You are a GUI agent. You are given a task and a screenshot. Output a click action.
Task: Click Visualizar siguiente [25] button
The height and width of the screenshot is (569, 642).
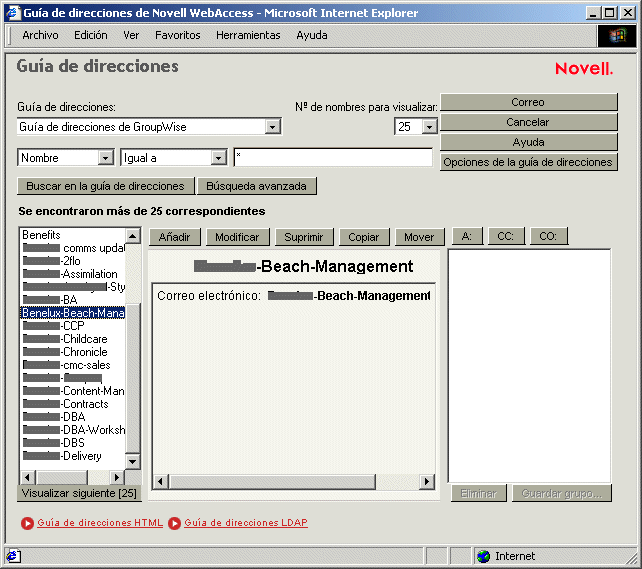pos(79,493)
